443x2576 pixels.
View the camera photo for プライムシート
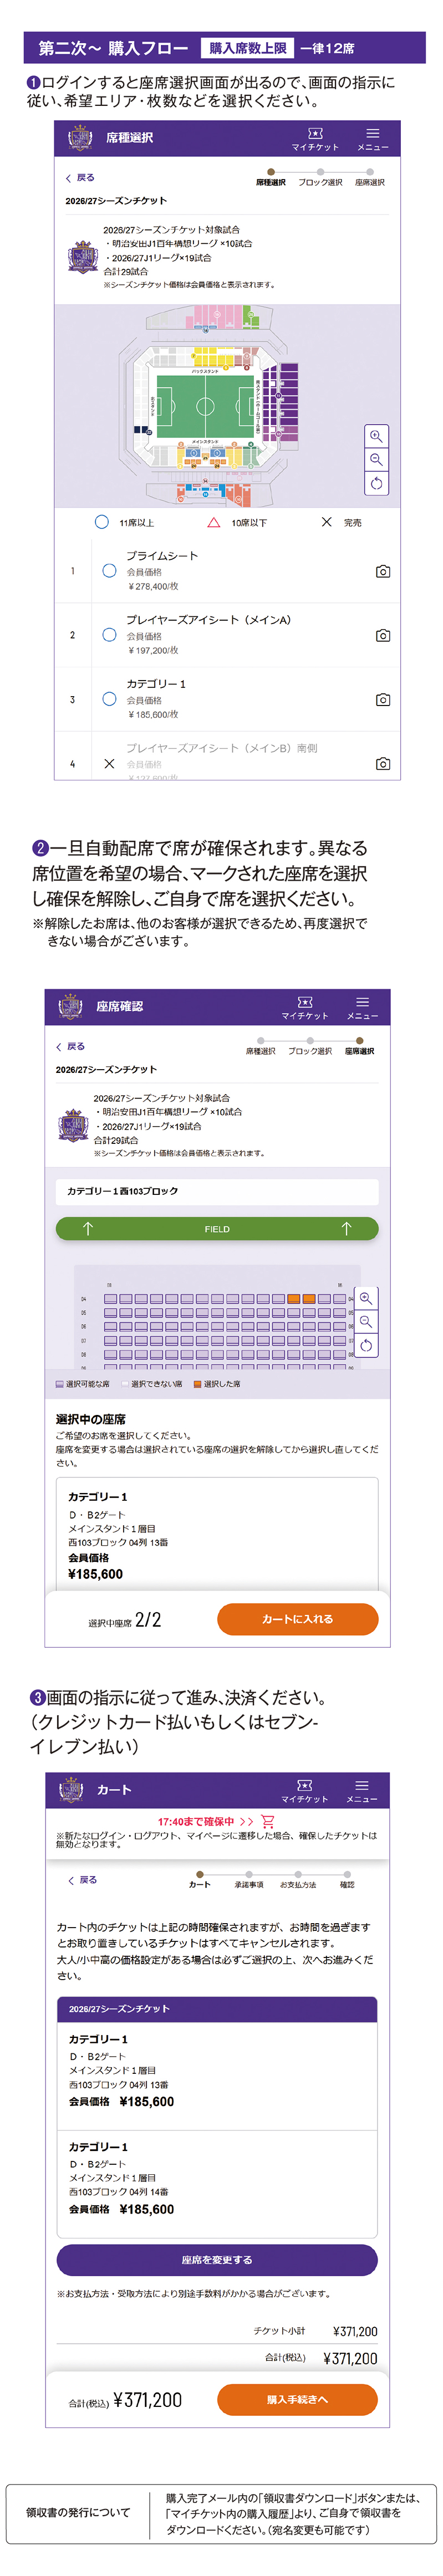tap(382, 571)
